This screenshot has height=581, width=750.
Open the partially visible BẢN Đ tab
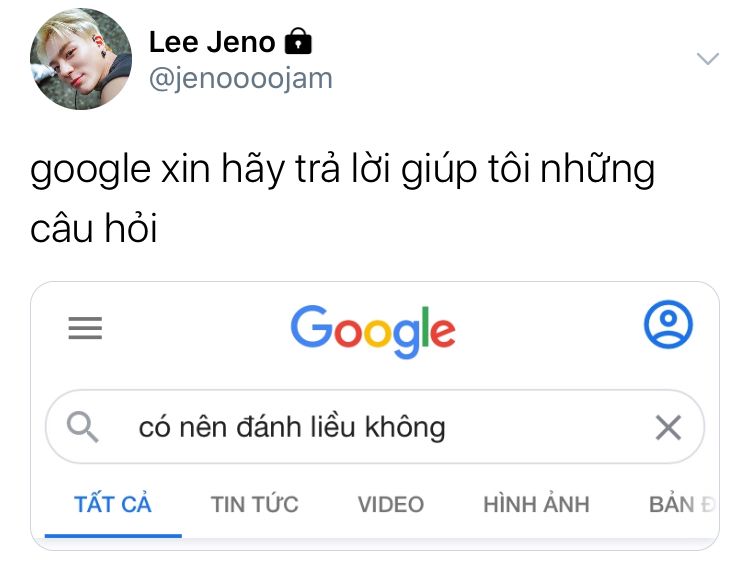click(x=682, y=504)
